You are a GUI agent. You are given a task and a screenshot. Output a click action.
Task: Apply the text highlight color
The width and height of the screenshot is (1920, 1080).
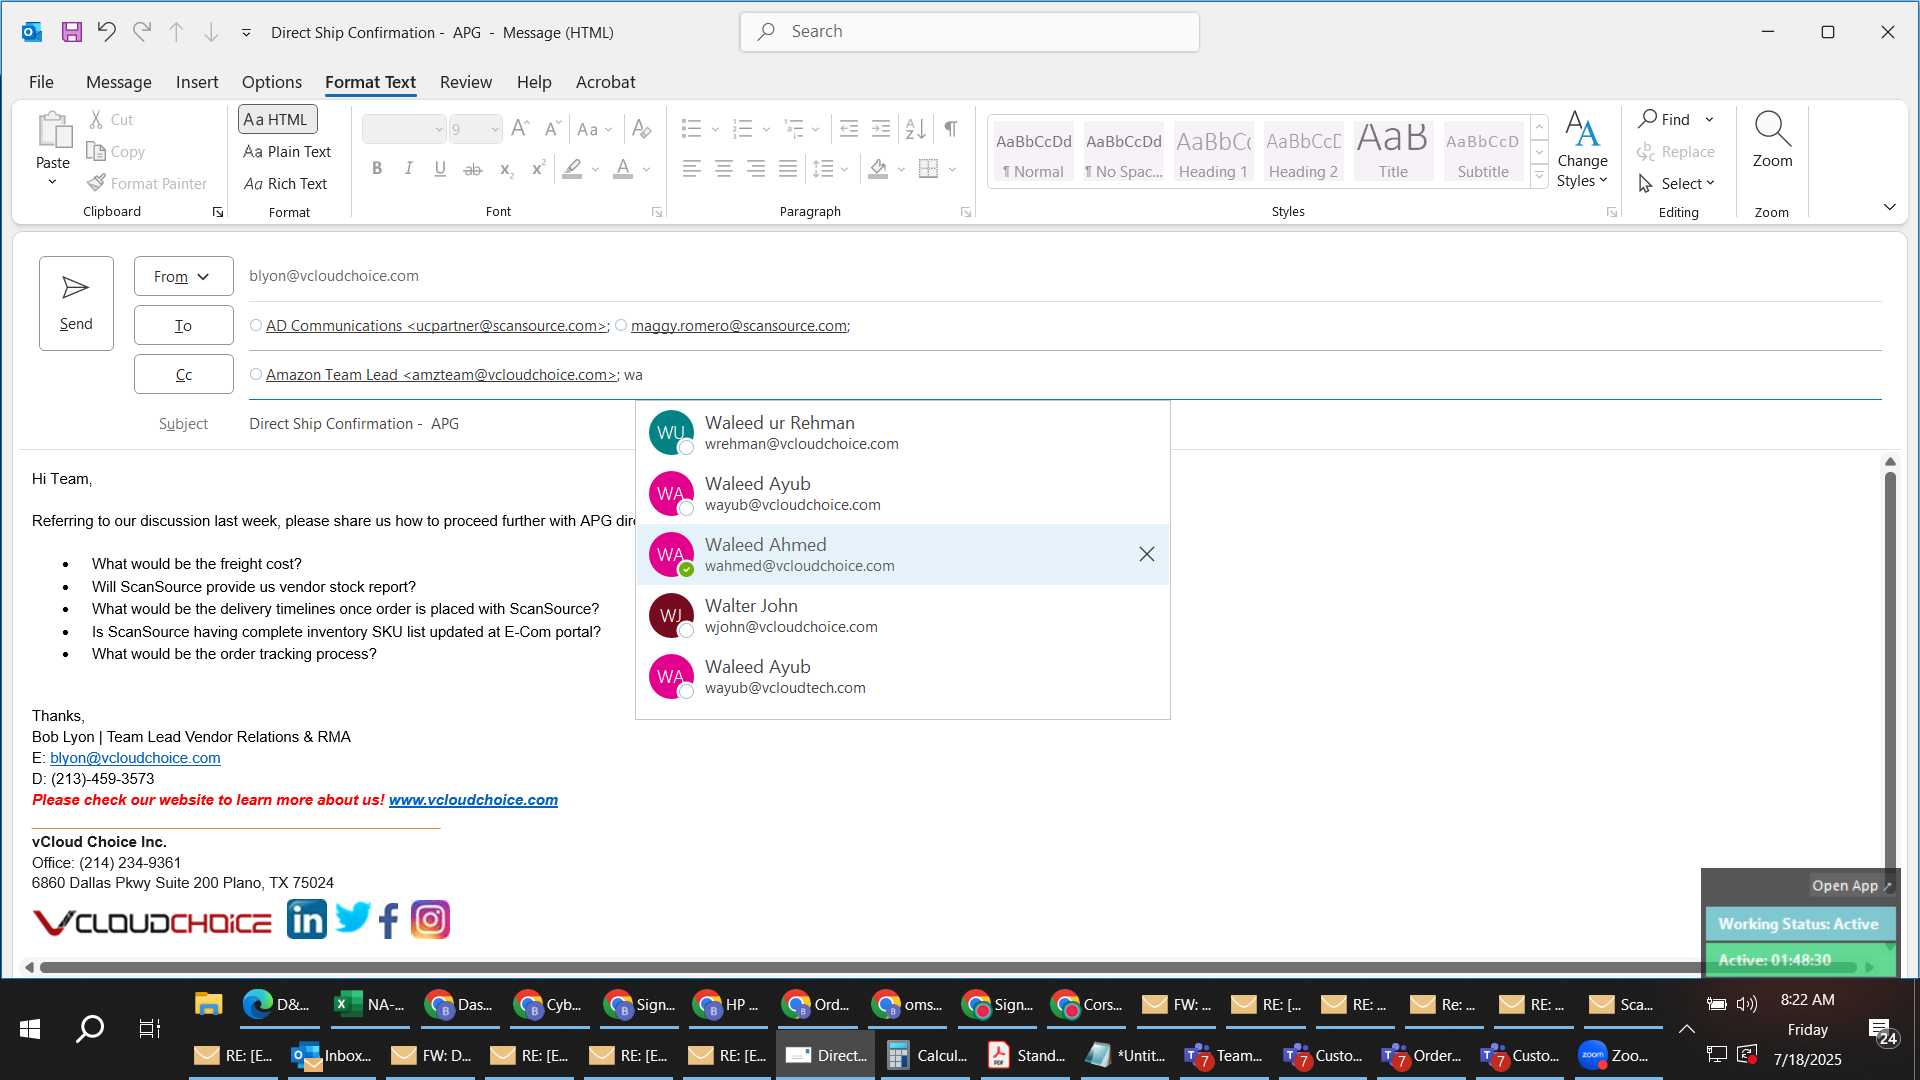[x=572, y=169]
